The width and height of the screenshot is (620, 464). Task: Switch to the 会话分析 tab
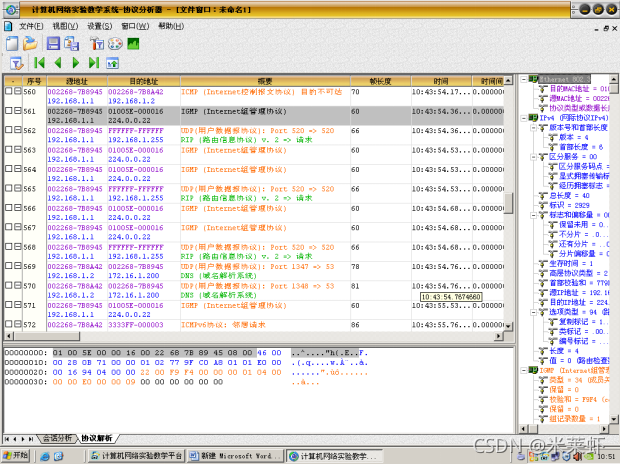58,438
